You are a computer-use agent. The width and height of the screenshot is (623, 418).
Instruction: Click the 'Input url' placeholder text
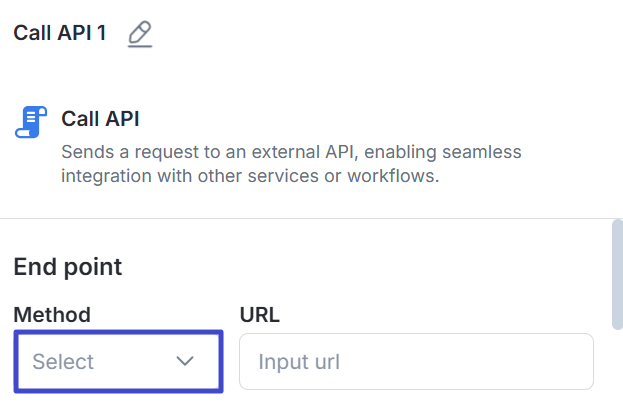[x=299, y=361]
